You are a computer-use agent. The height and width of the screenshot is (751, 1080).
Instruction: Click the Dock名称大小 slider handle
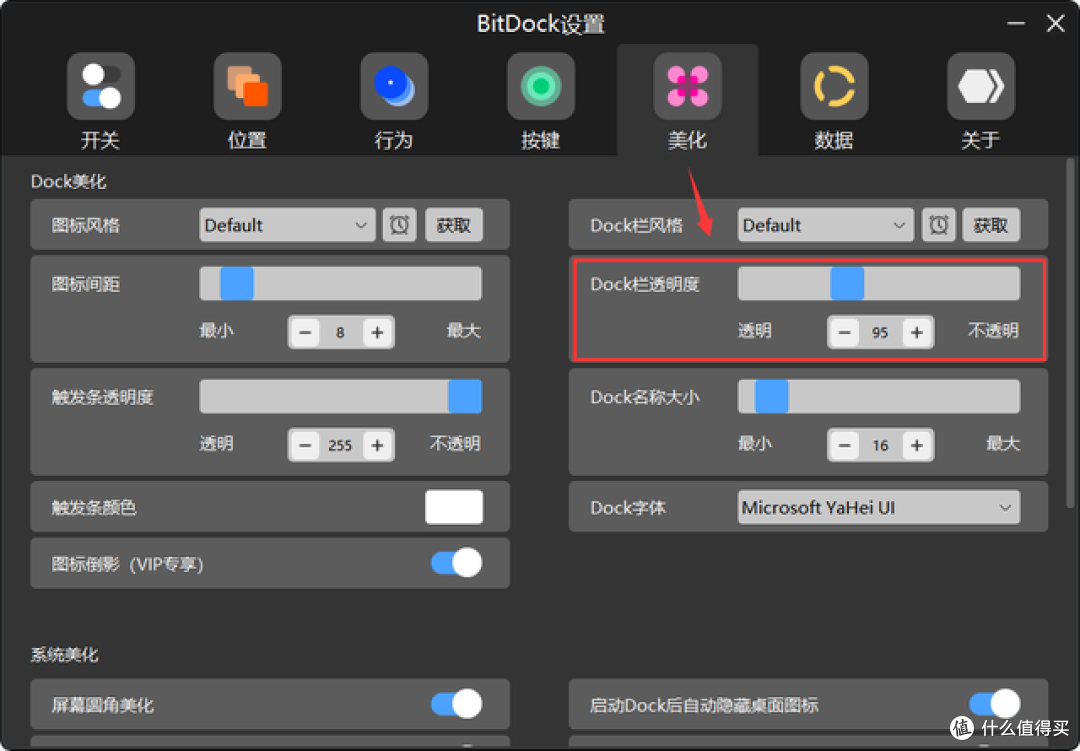point(771,397)
